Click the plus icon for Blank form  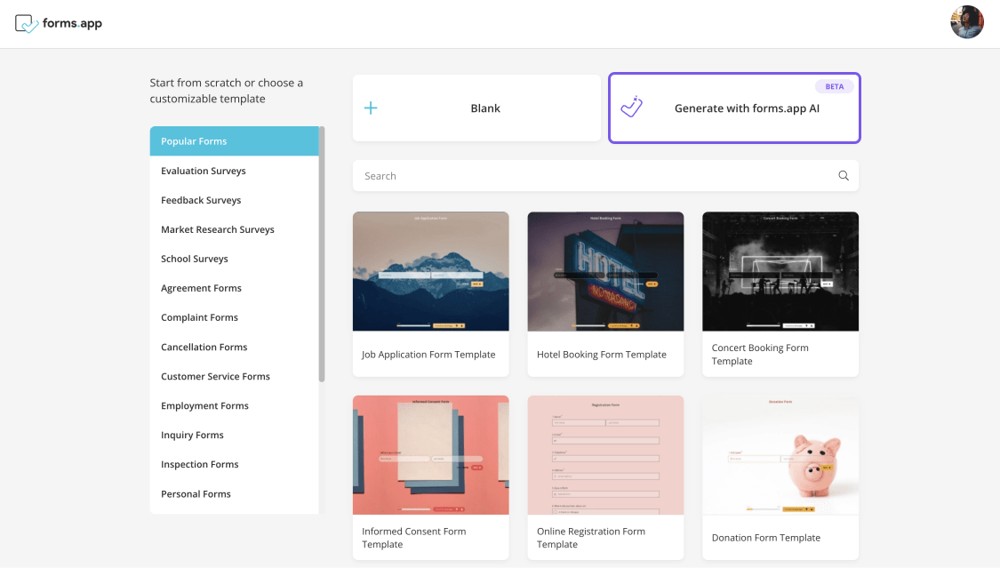click(371, 108)
